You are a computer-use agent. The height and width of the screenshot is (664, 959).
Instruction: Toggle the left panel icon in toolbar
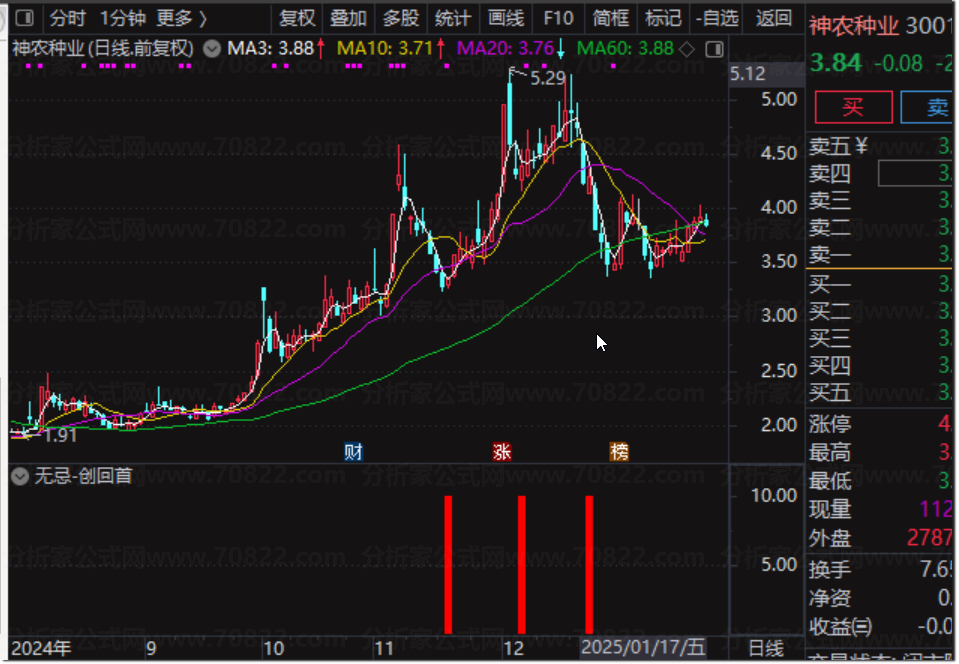tap(25, 18)
